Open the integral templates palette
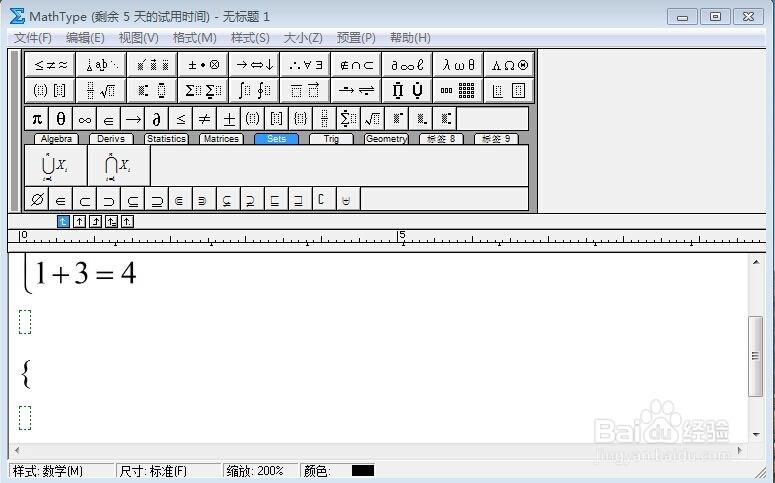Screen dimensions: 775x483 click(254, 90)
